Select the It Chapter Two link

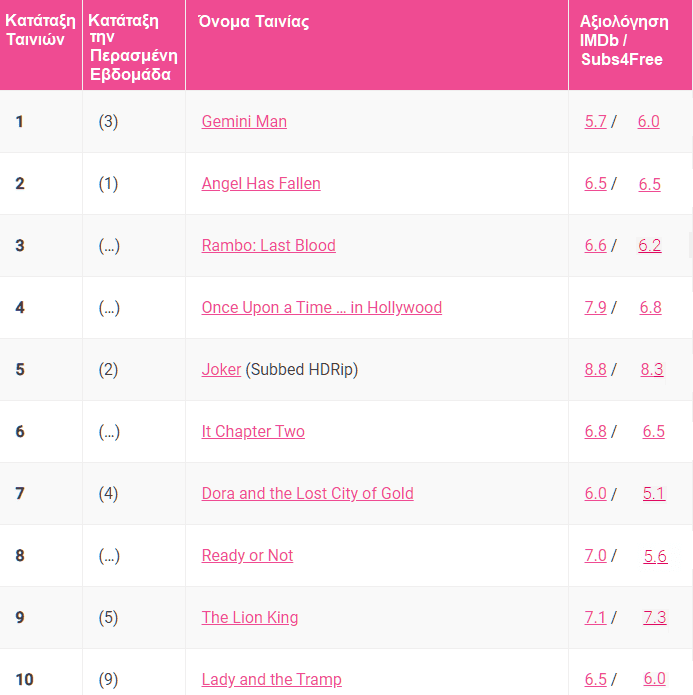click(x=253, y=431)
